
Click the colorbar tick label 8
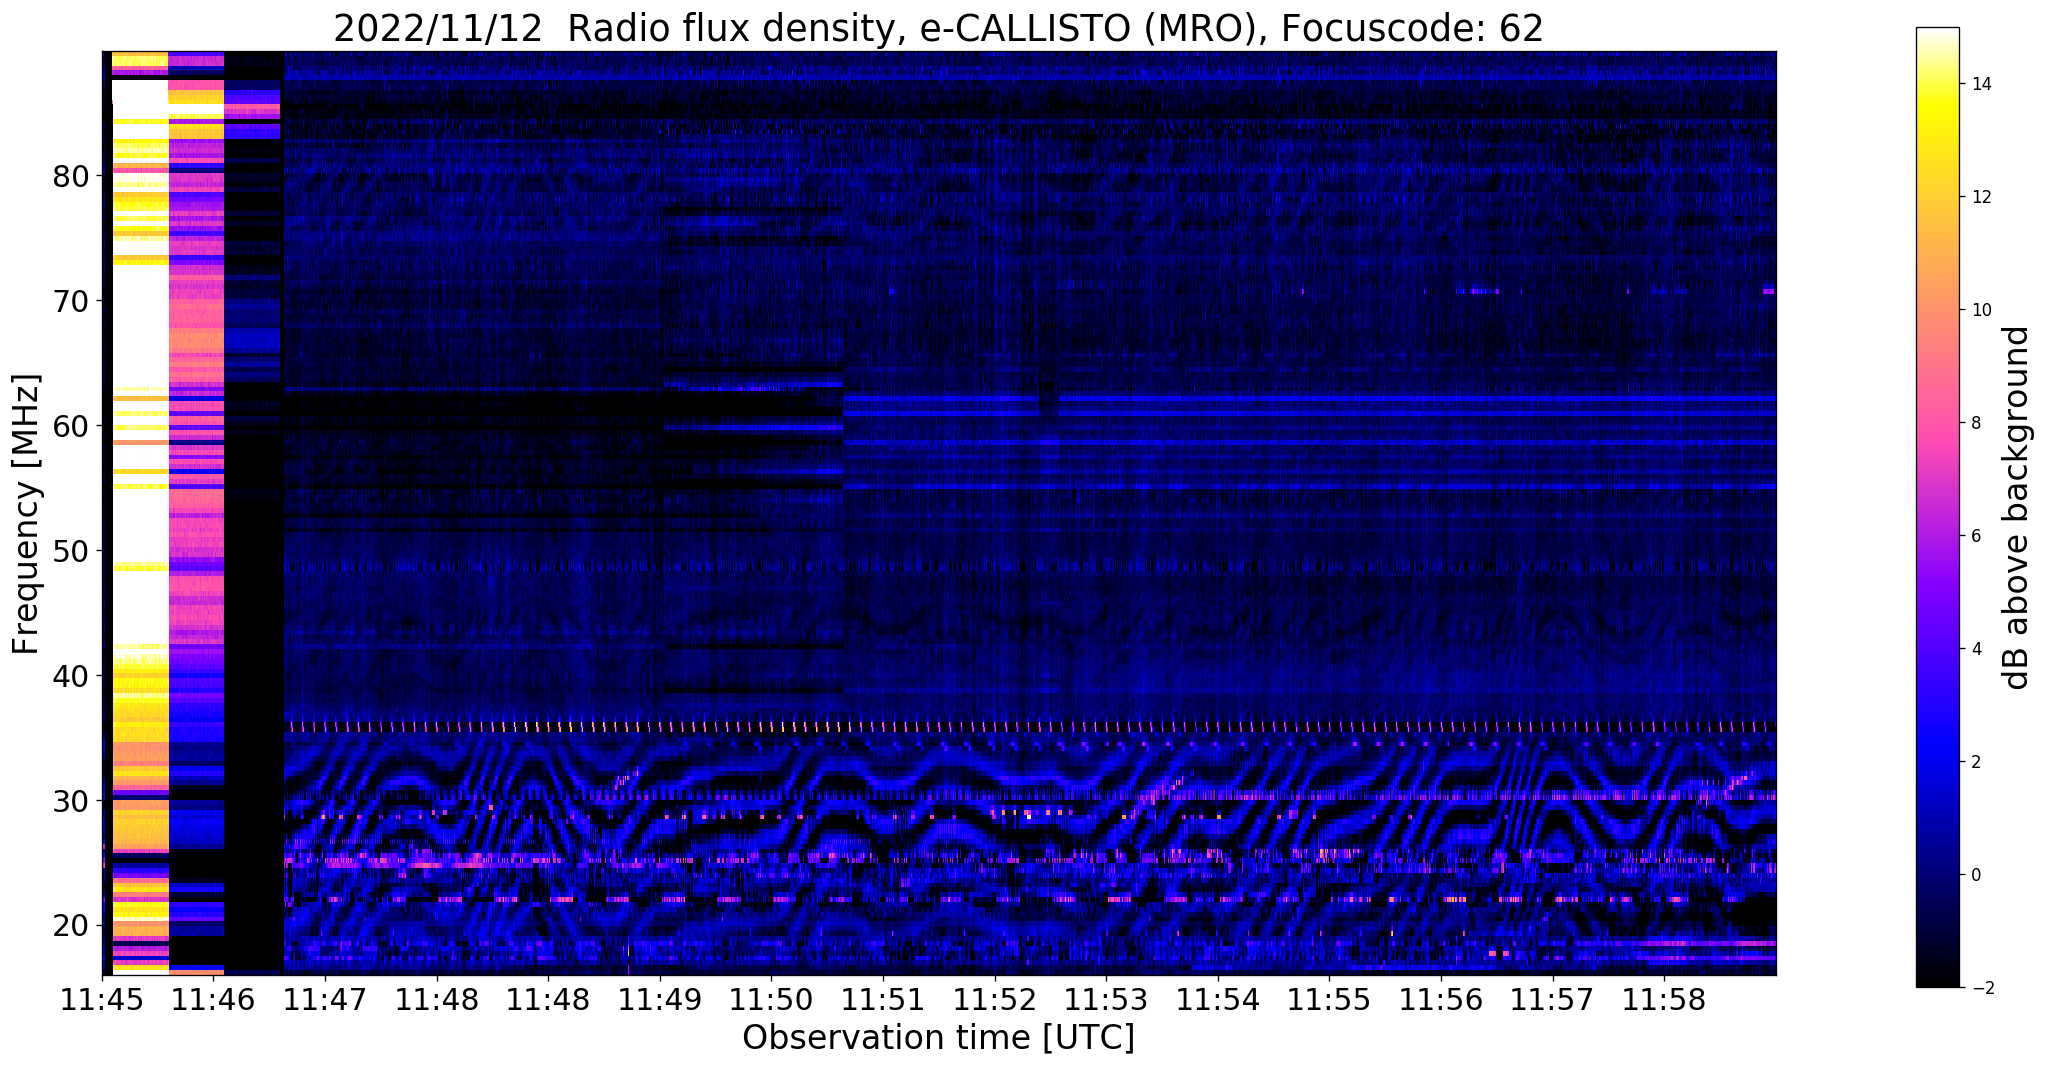[x=1975, y=424]
